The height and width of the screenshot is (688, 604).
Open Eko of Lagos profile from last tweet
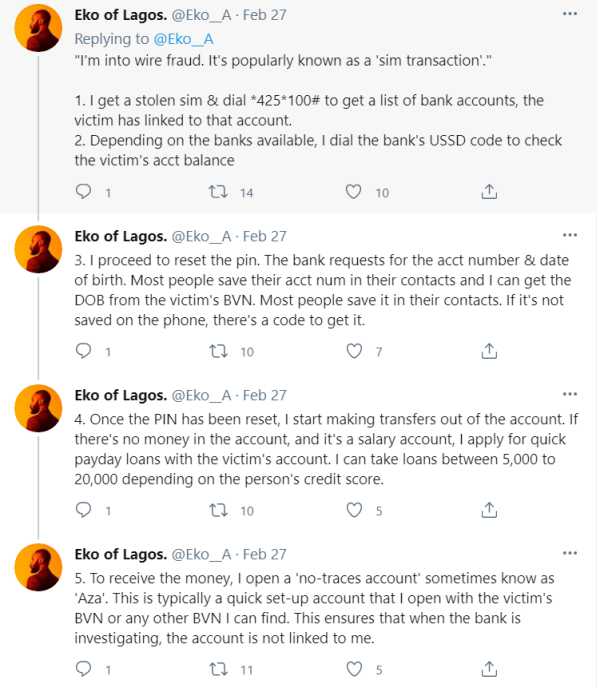pyautogui.click(x=118, y=553)
